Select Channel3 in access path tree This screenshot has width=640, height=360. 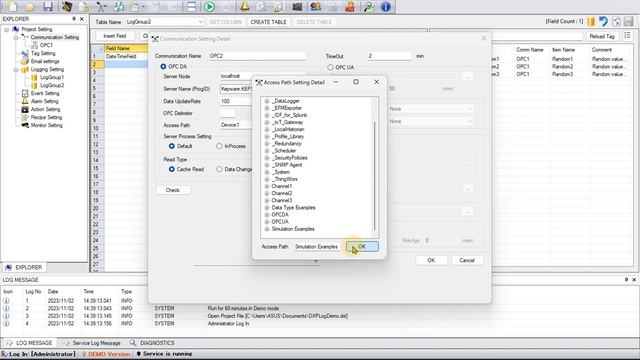(282, 200)
